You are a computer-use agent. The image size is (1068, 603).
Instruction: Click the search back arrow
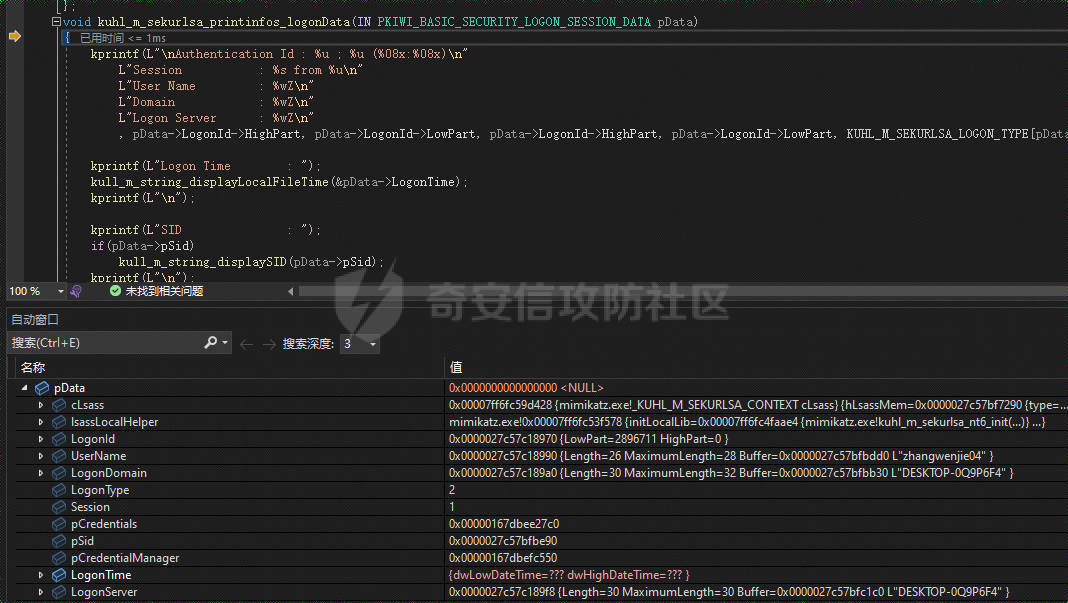click(247, 344)
